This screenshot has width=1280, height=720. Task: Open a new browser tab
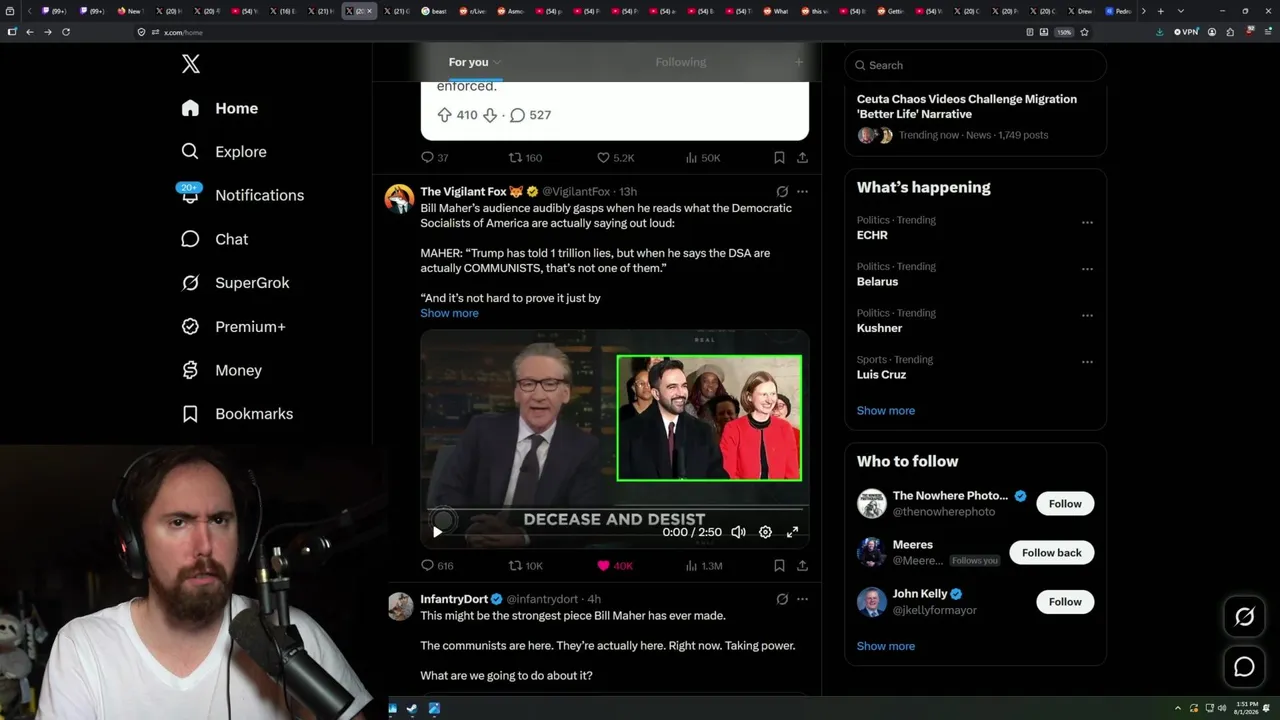(1160, 11)
